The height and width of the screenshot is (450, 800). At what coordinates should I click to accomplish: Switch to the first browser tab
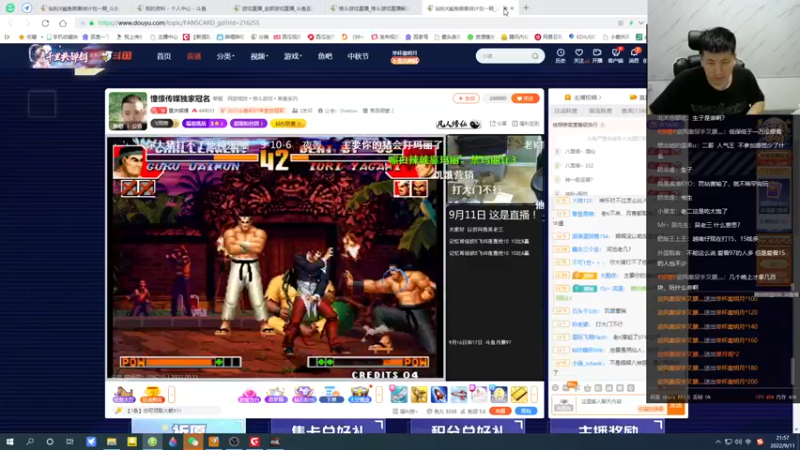pyautogui.click(x=82, y=8)
